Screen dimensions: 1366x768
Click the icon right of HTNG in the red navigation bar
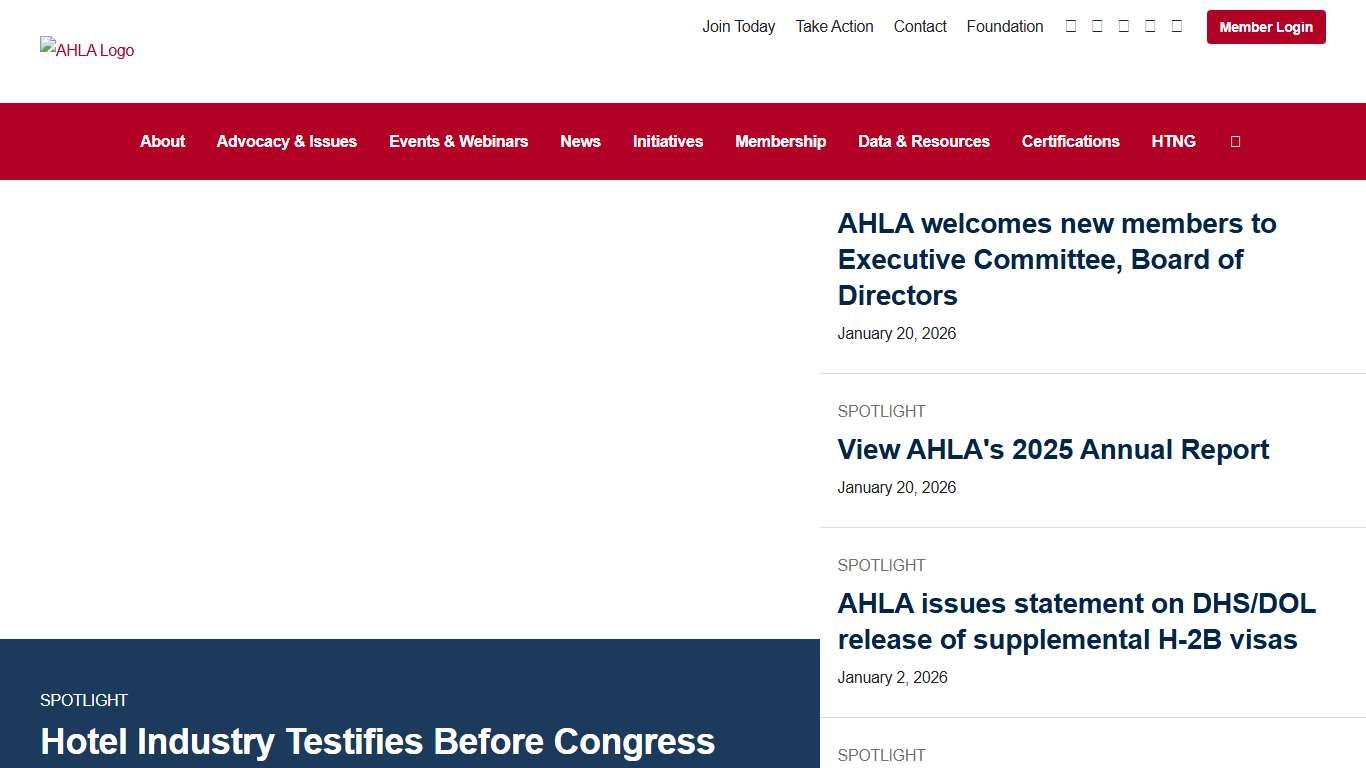1235,142
